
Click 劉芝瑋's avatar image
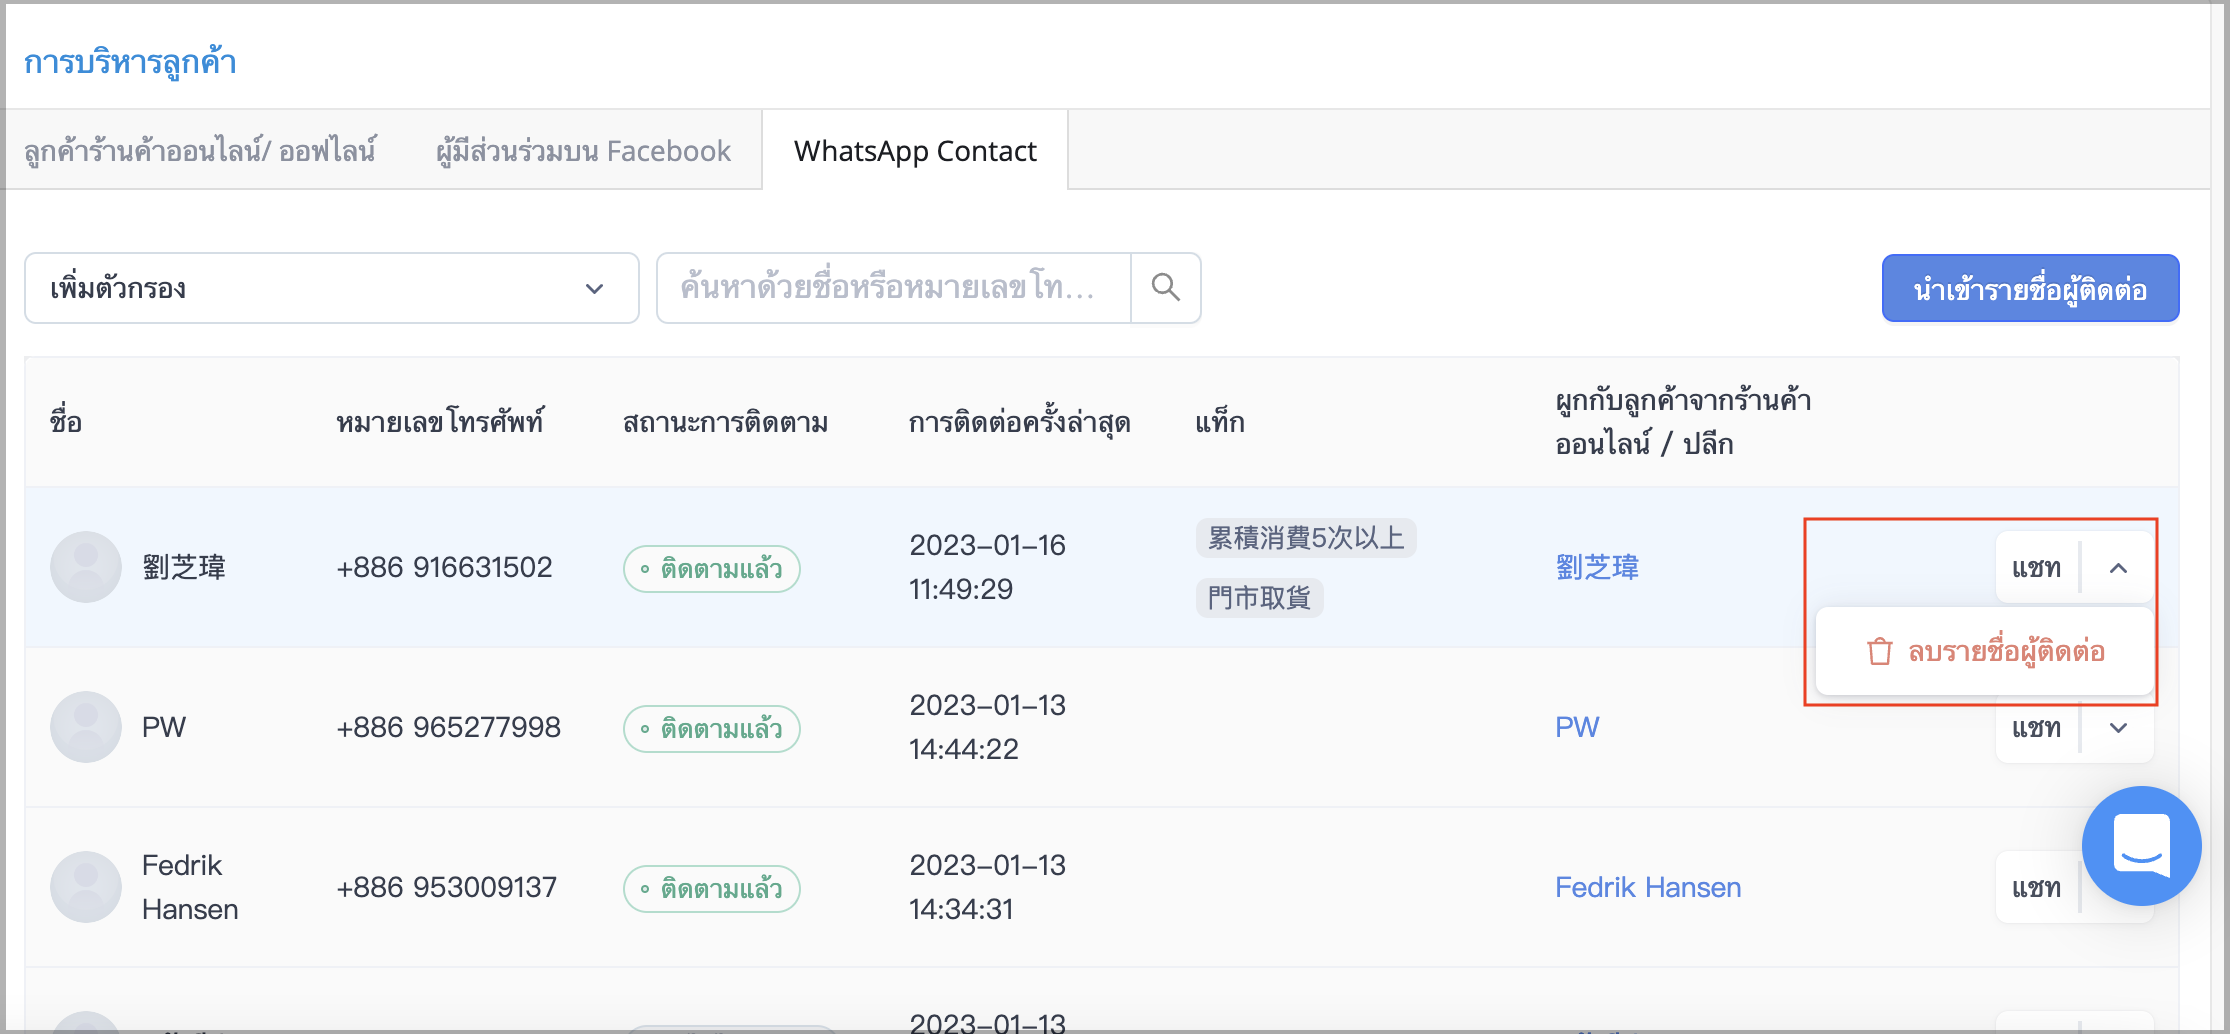click(86, 567)
